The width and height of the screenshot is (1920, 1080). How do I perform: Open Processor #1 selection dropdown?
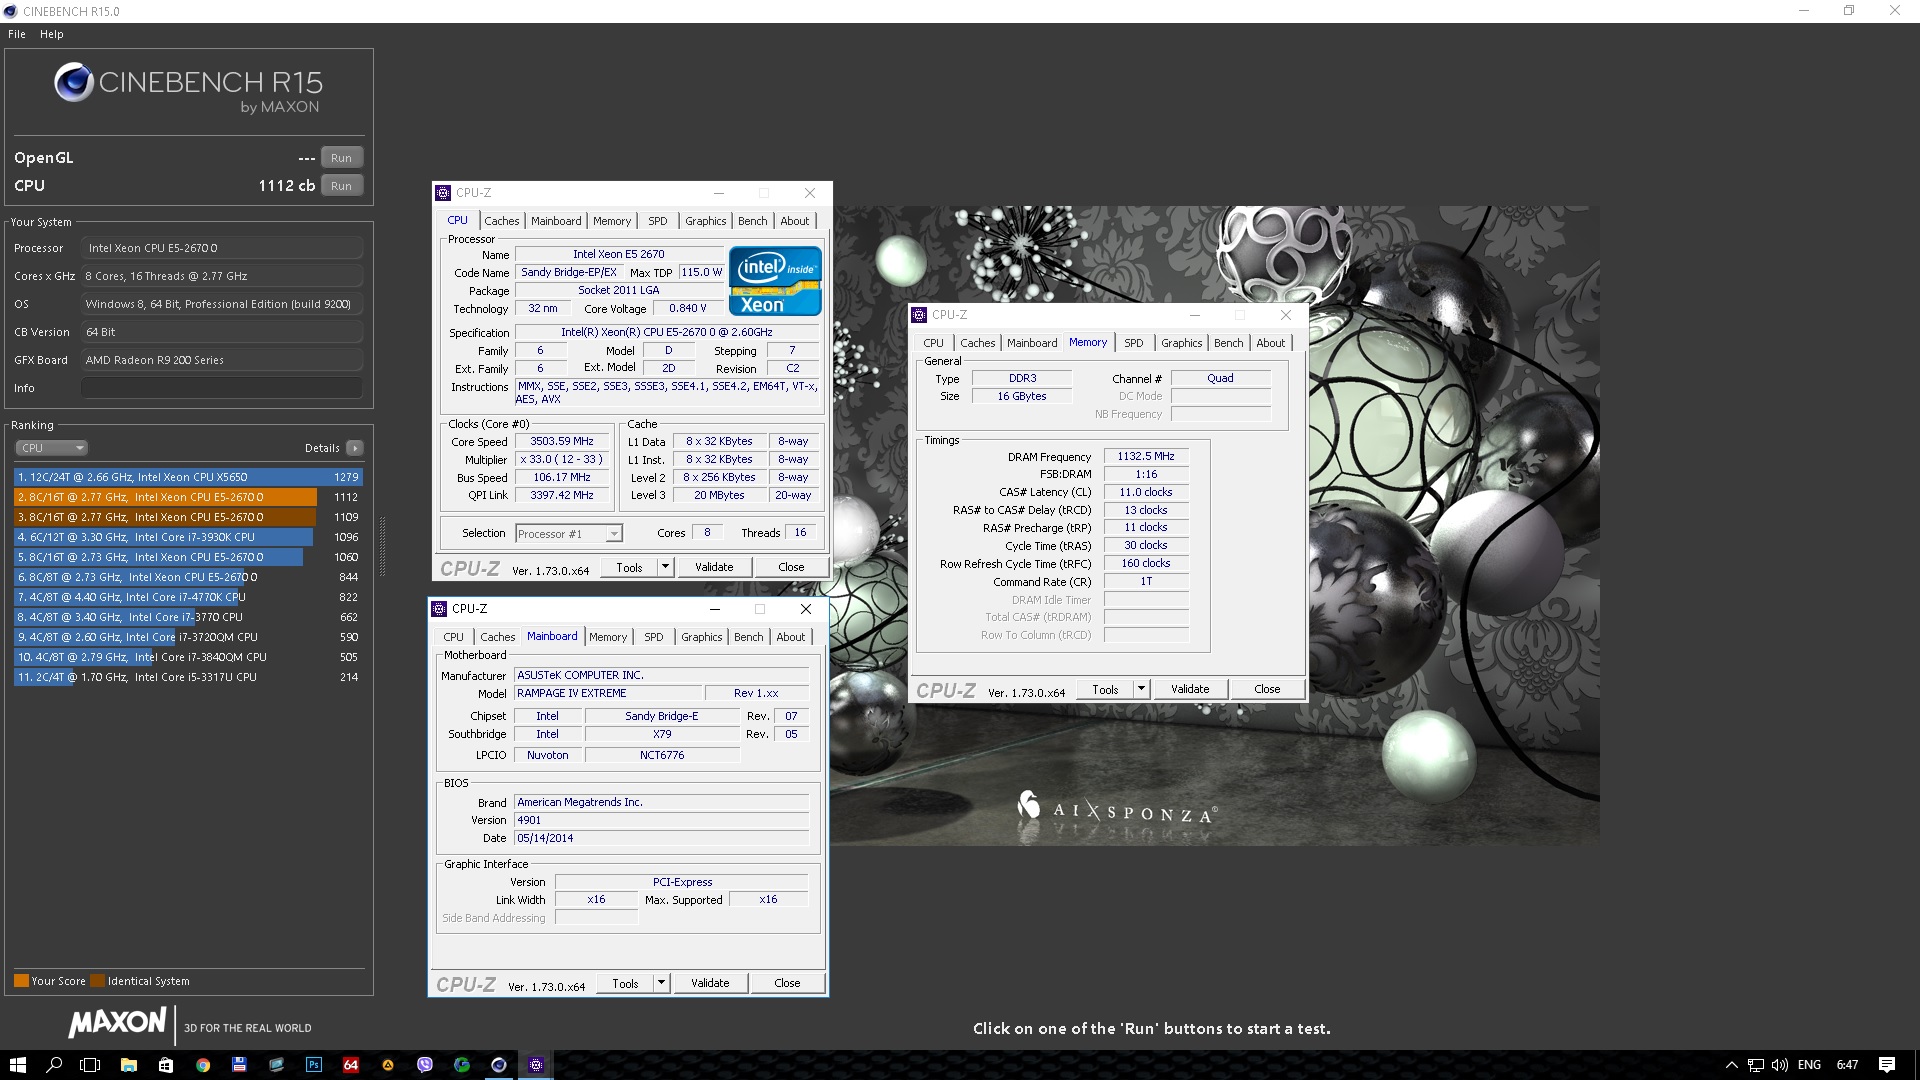568,534
